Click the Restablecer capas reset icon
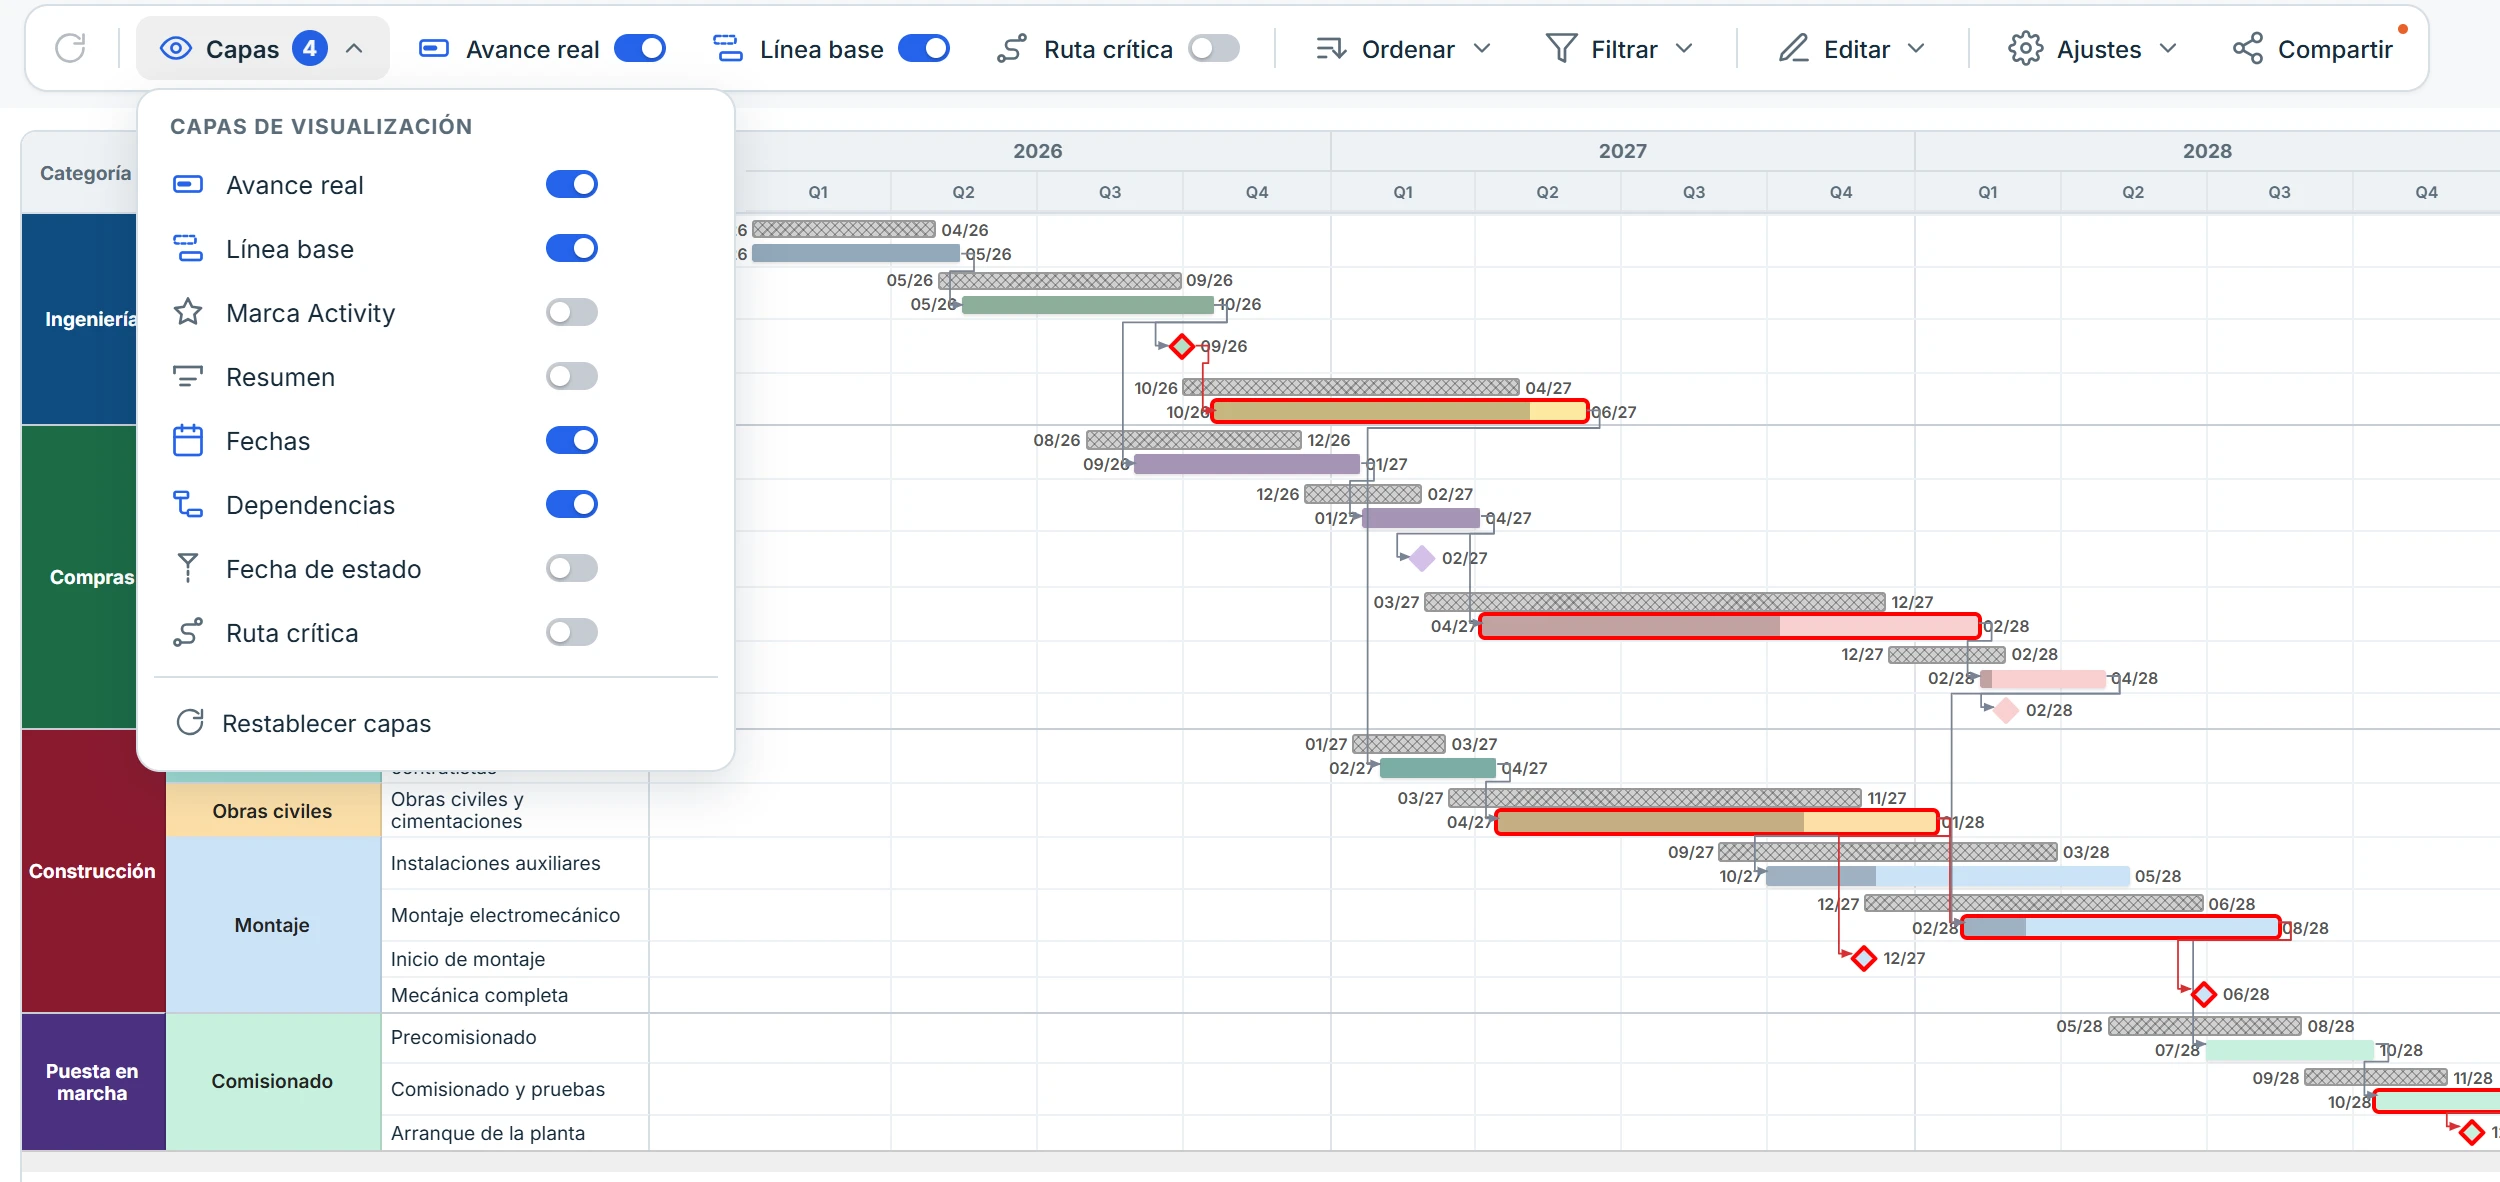This screenshot has width=2500, height=1182. click(x=190, y=722)
